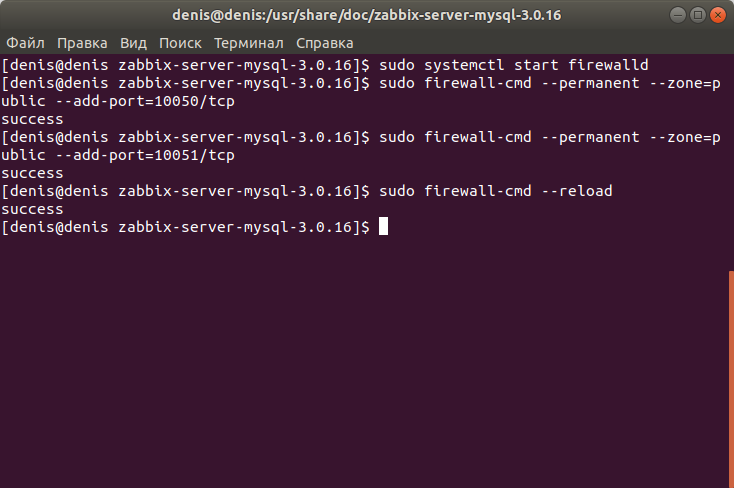Open the Файл menu
Viewport: 734px width, 488px height.
coord(25,43)
